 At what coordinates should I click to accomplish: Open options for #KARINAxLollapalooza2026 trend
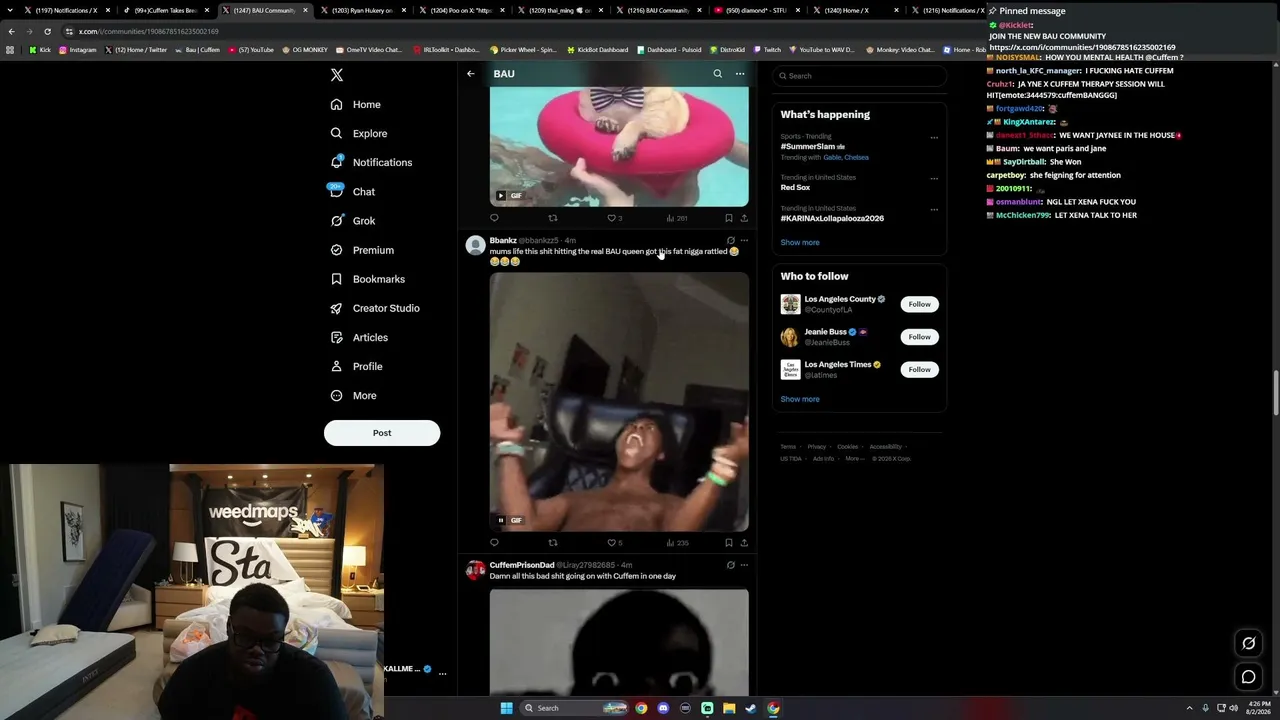934,210
